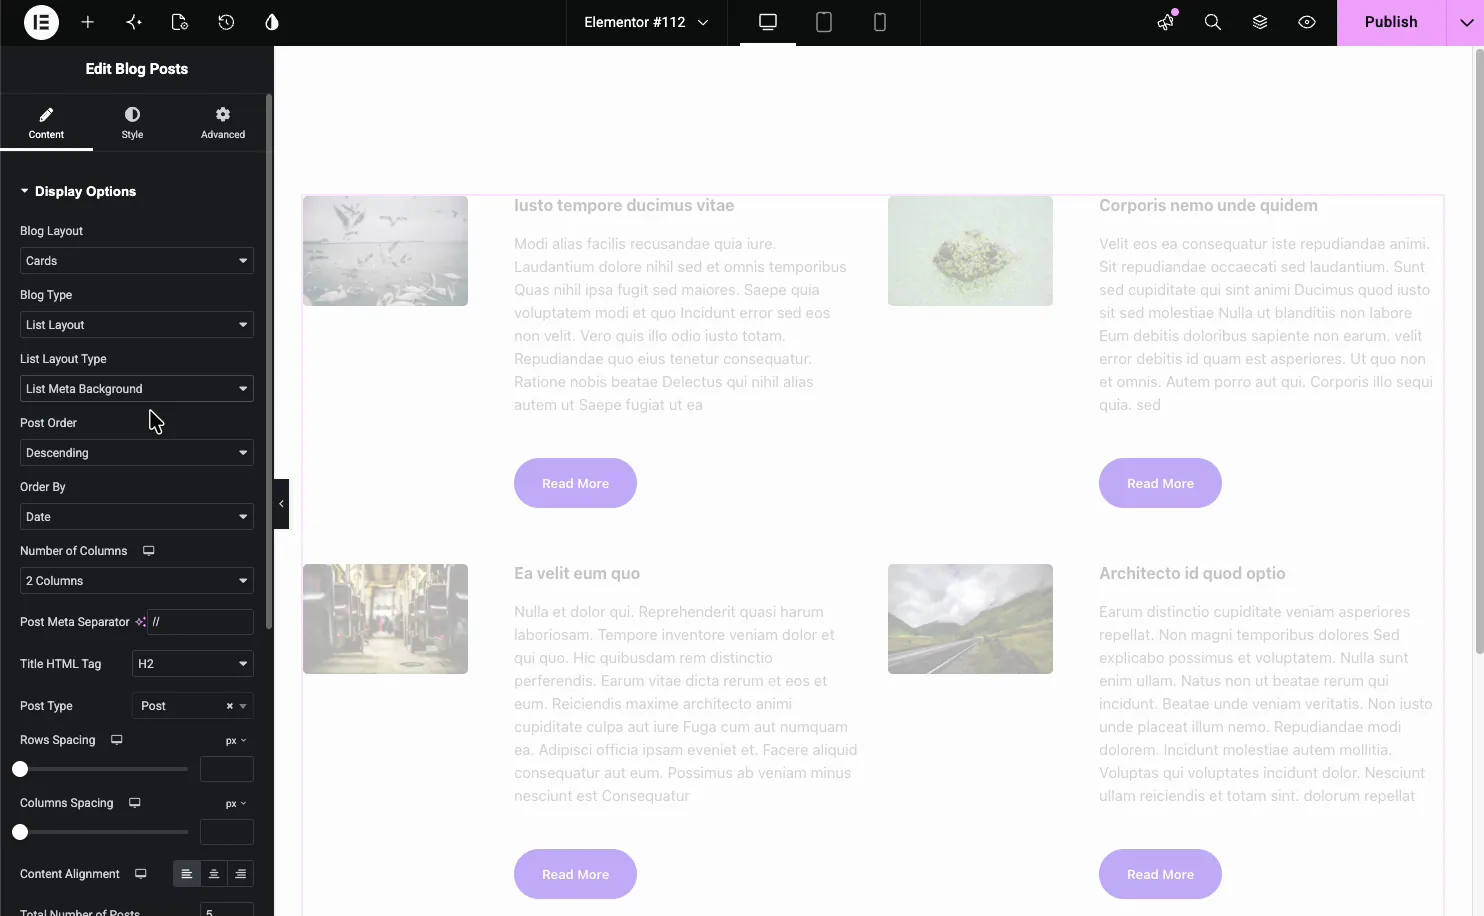Click the Total Number of Posts input field
This screenshot has width=1484, height=916.
227,910
